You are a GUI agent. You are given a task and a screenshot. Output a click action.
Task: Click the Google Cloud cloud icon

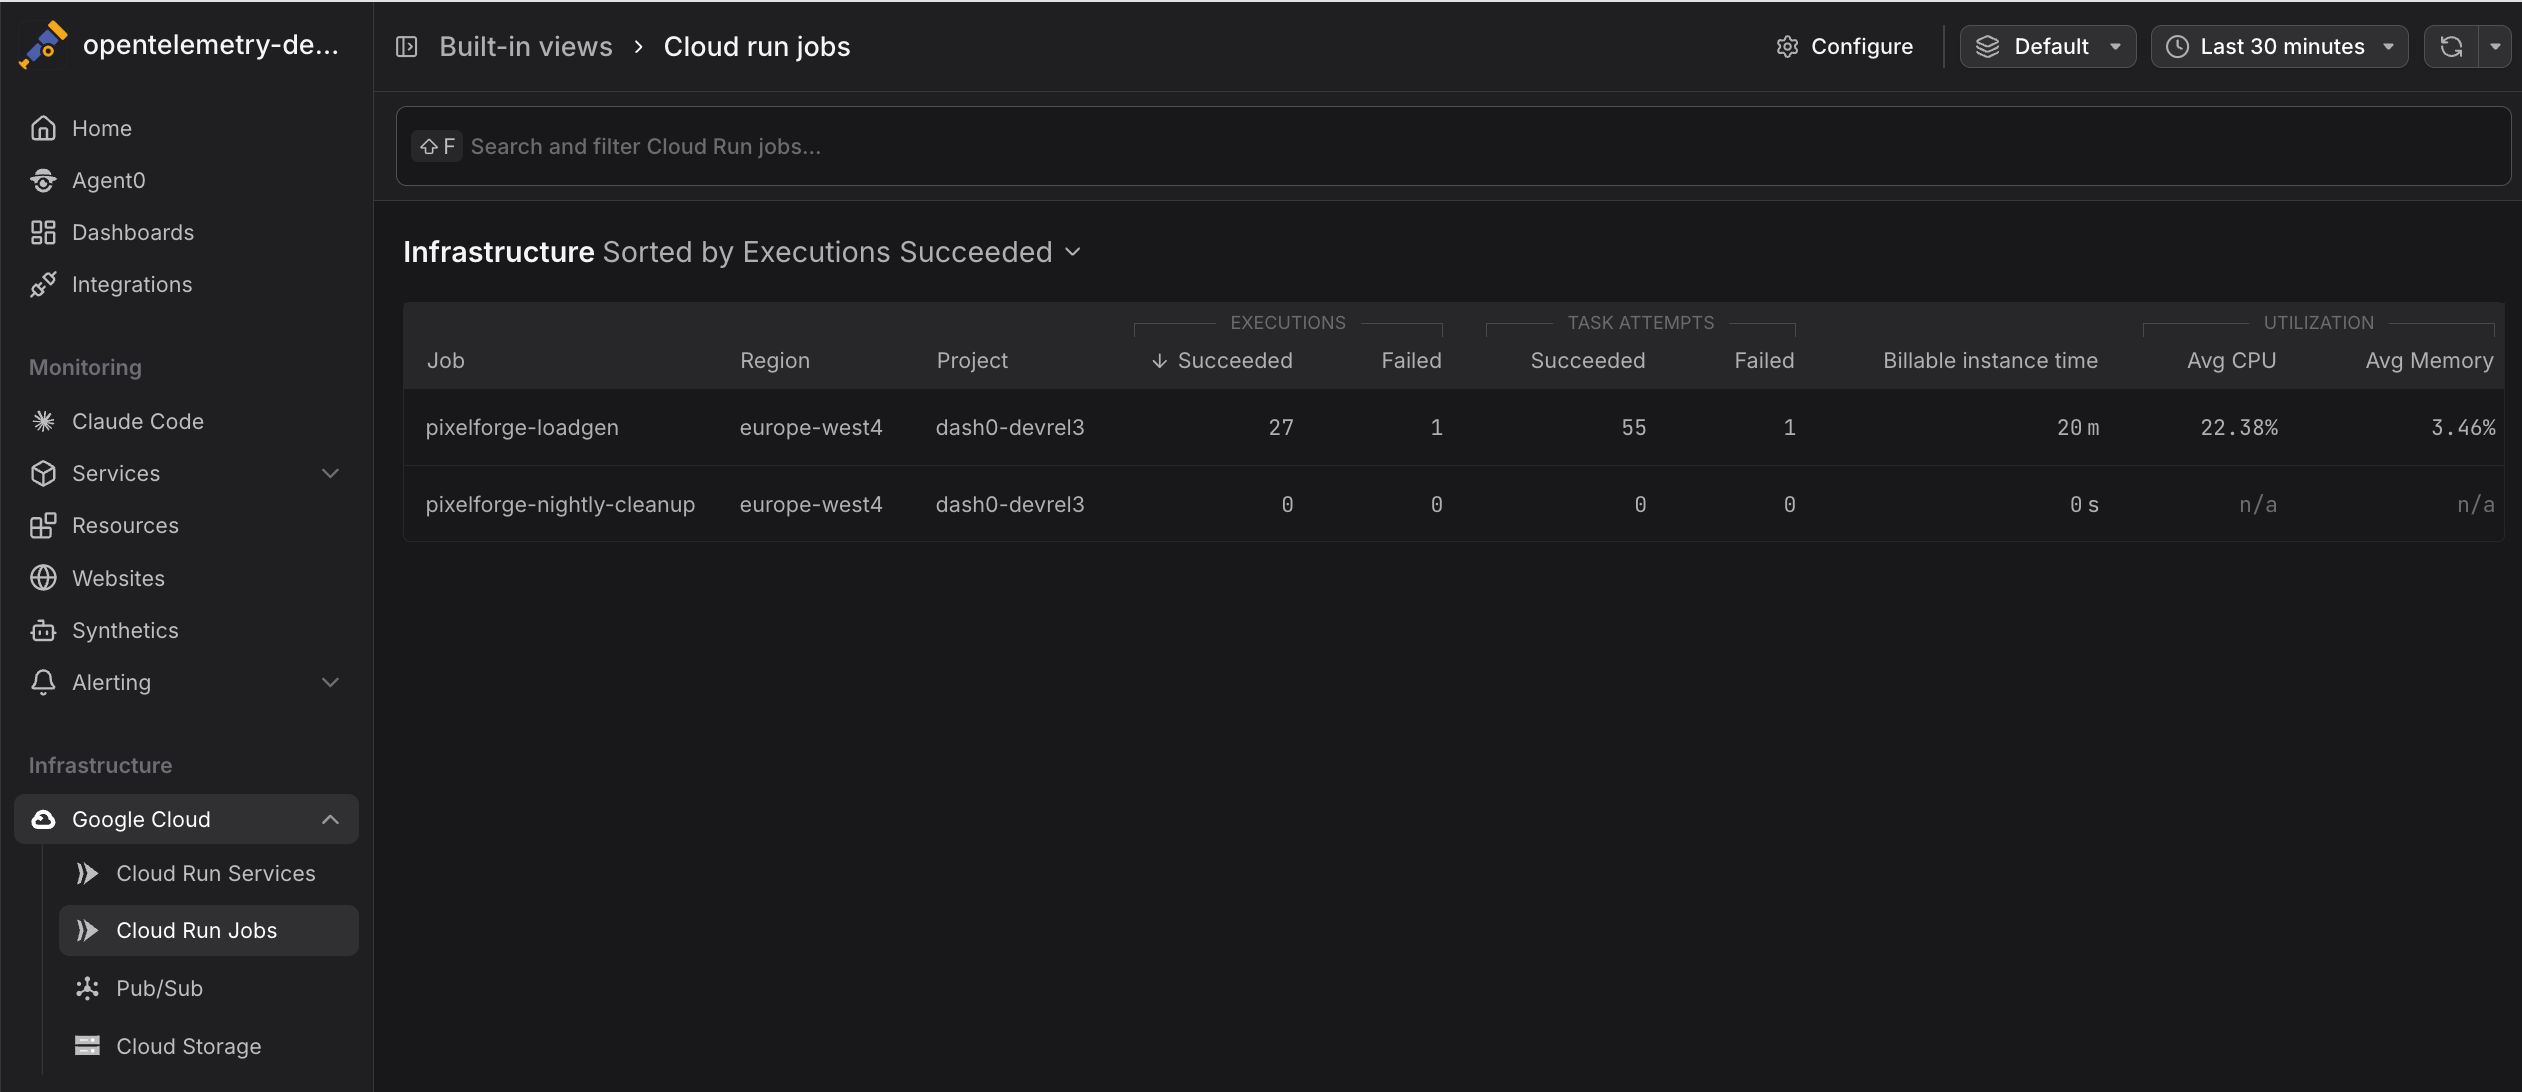point(43,819)
